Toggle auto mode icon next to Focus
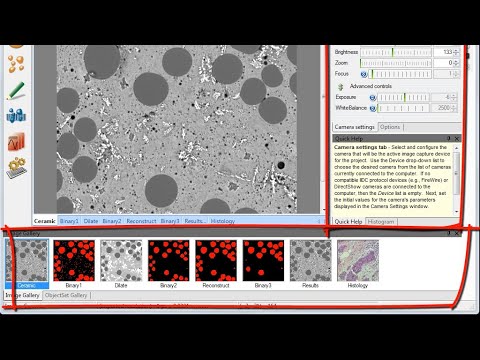480x360 pixels. click(x=364, y=74)
